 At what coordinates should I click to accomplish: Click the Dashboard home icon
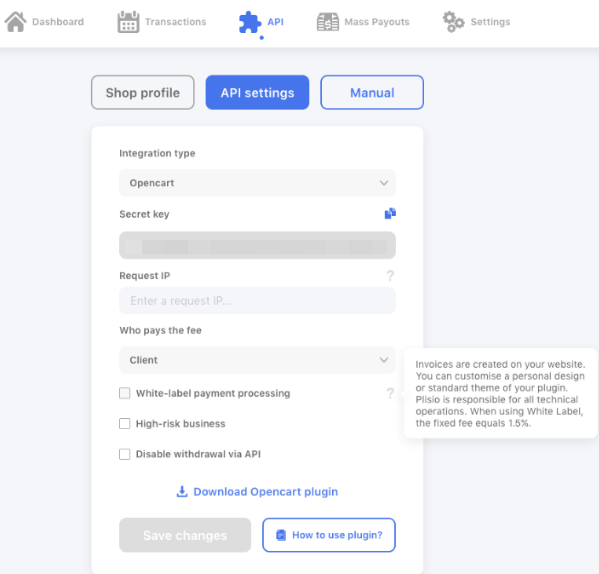[15, 22]
